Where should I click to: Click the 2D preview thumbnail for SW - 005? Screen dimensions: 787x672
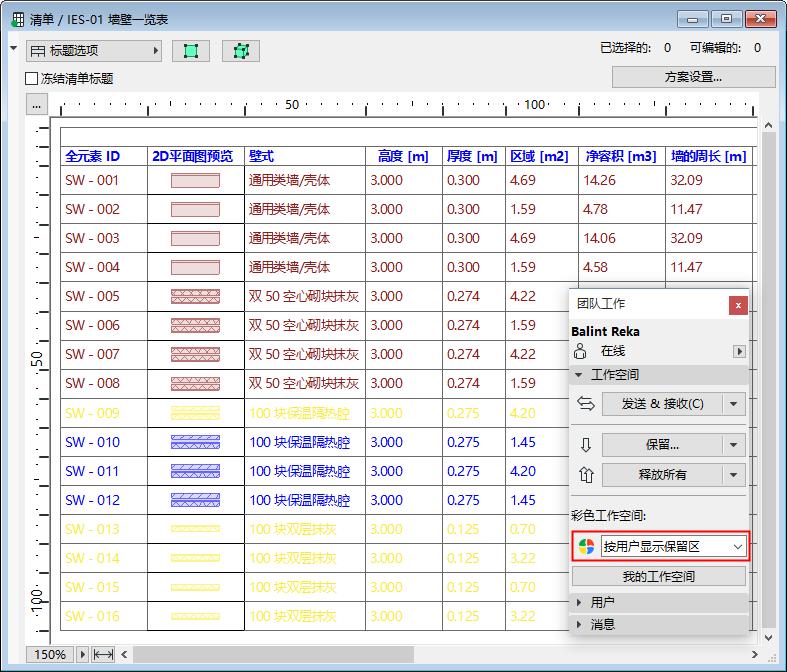click(195, 296)
